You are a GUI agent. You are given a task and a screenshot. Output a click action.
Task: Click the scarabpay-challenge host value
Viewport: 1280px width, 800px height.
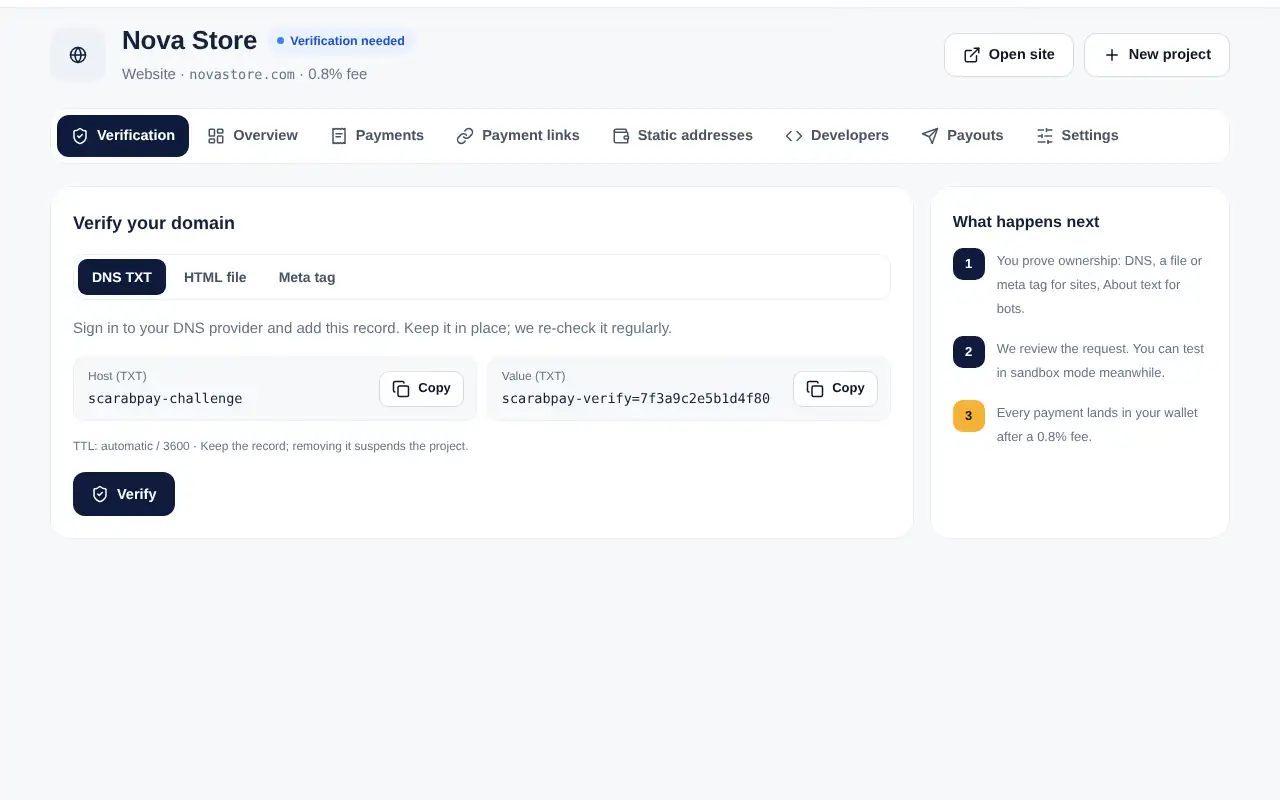165,398
